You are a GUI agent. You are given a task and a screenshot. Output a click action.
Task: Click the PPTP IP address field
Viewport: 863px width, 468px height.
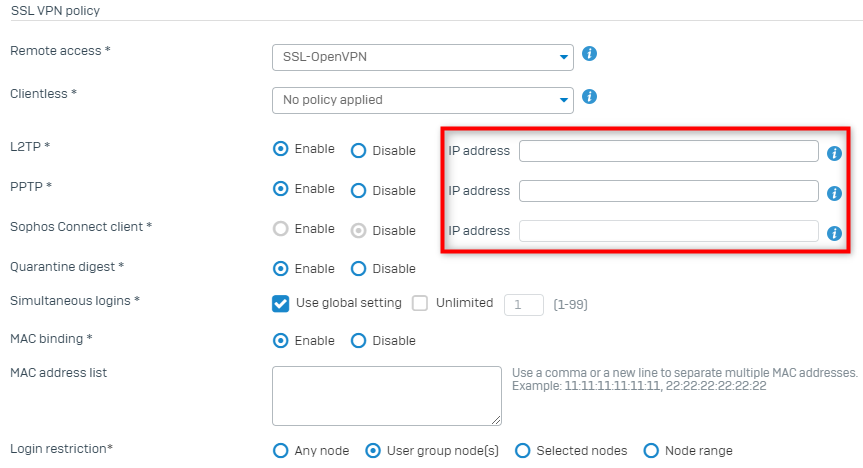pos(669,191)
